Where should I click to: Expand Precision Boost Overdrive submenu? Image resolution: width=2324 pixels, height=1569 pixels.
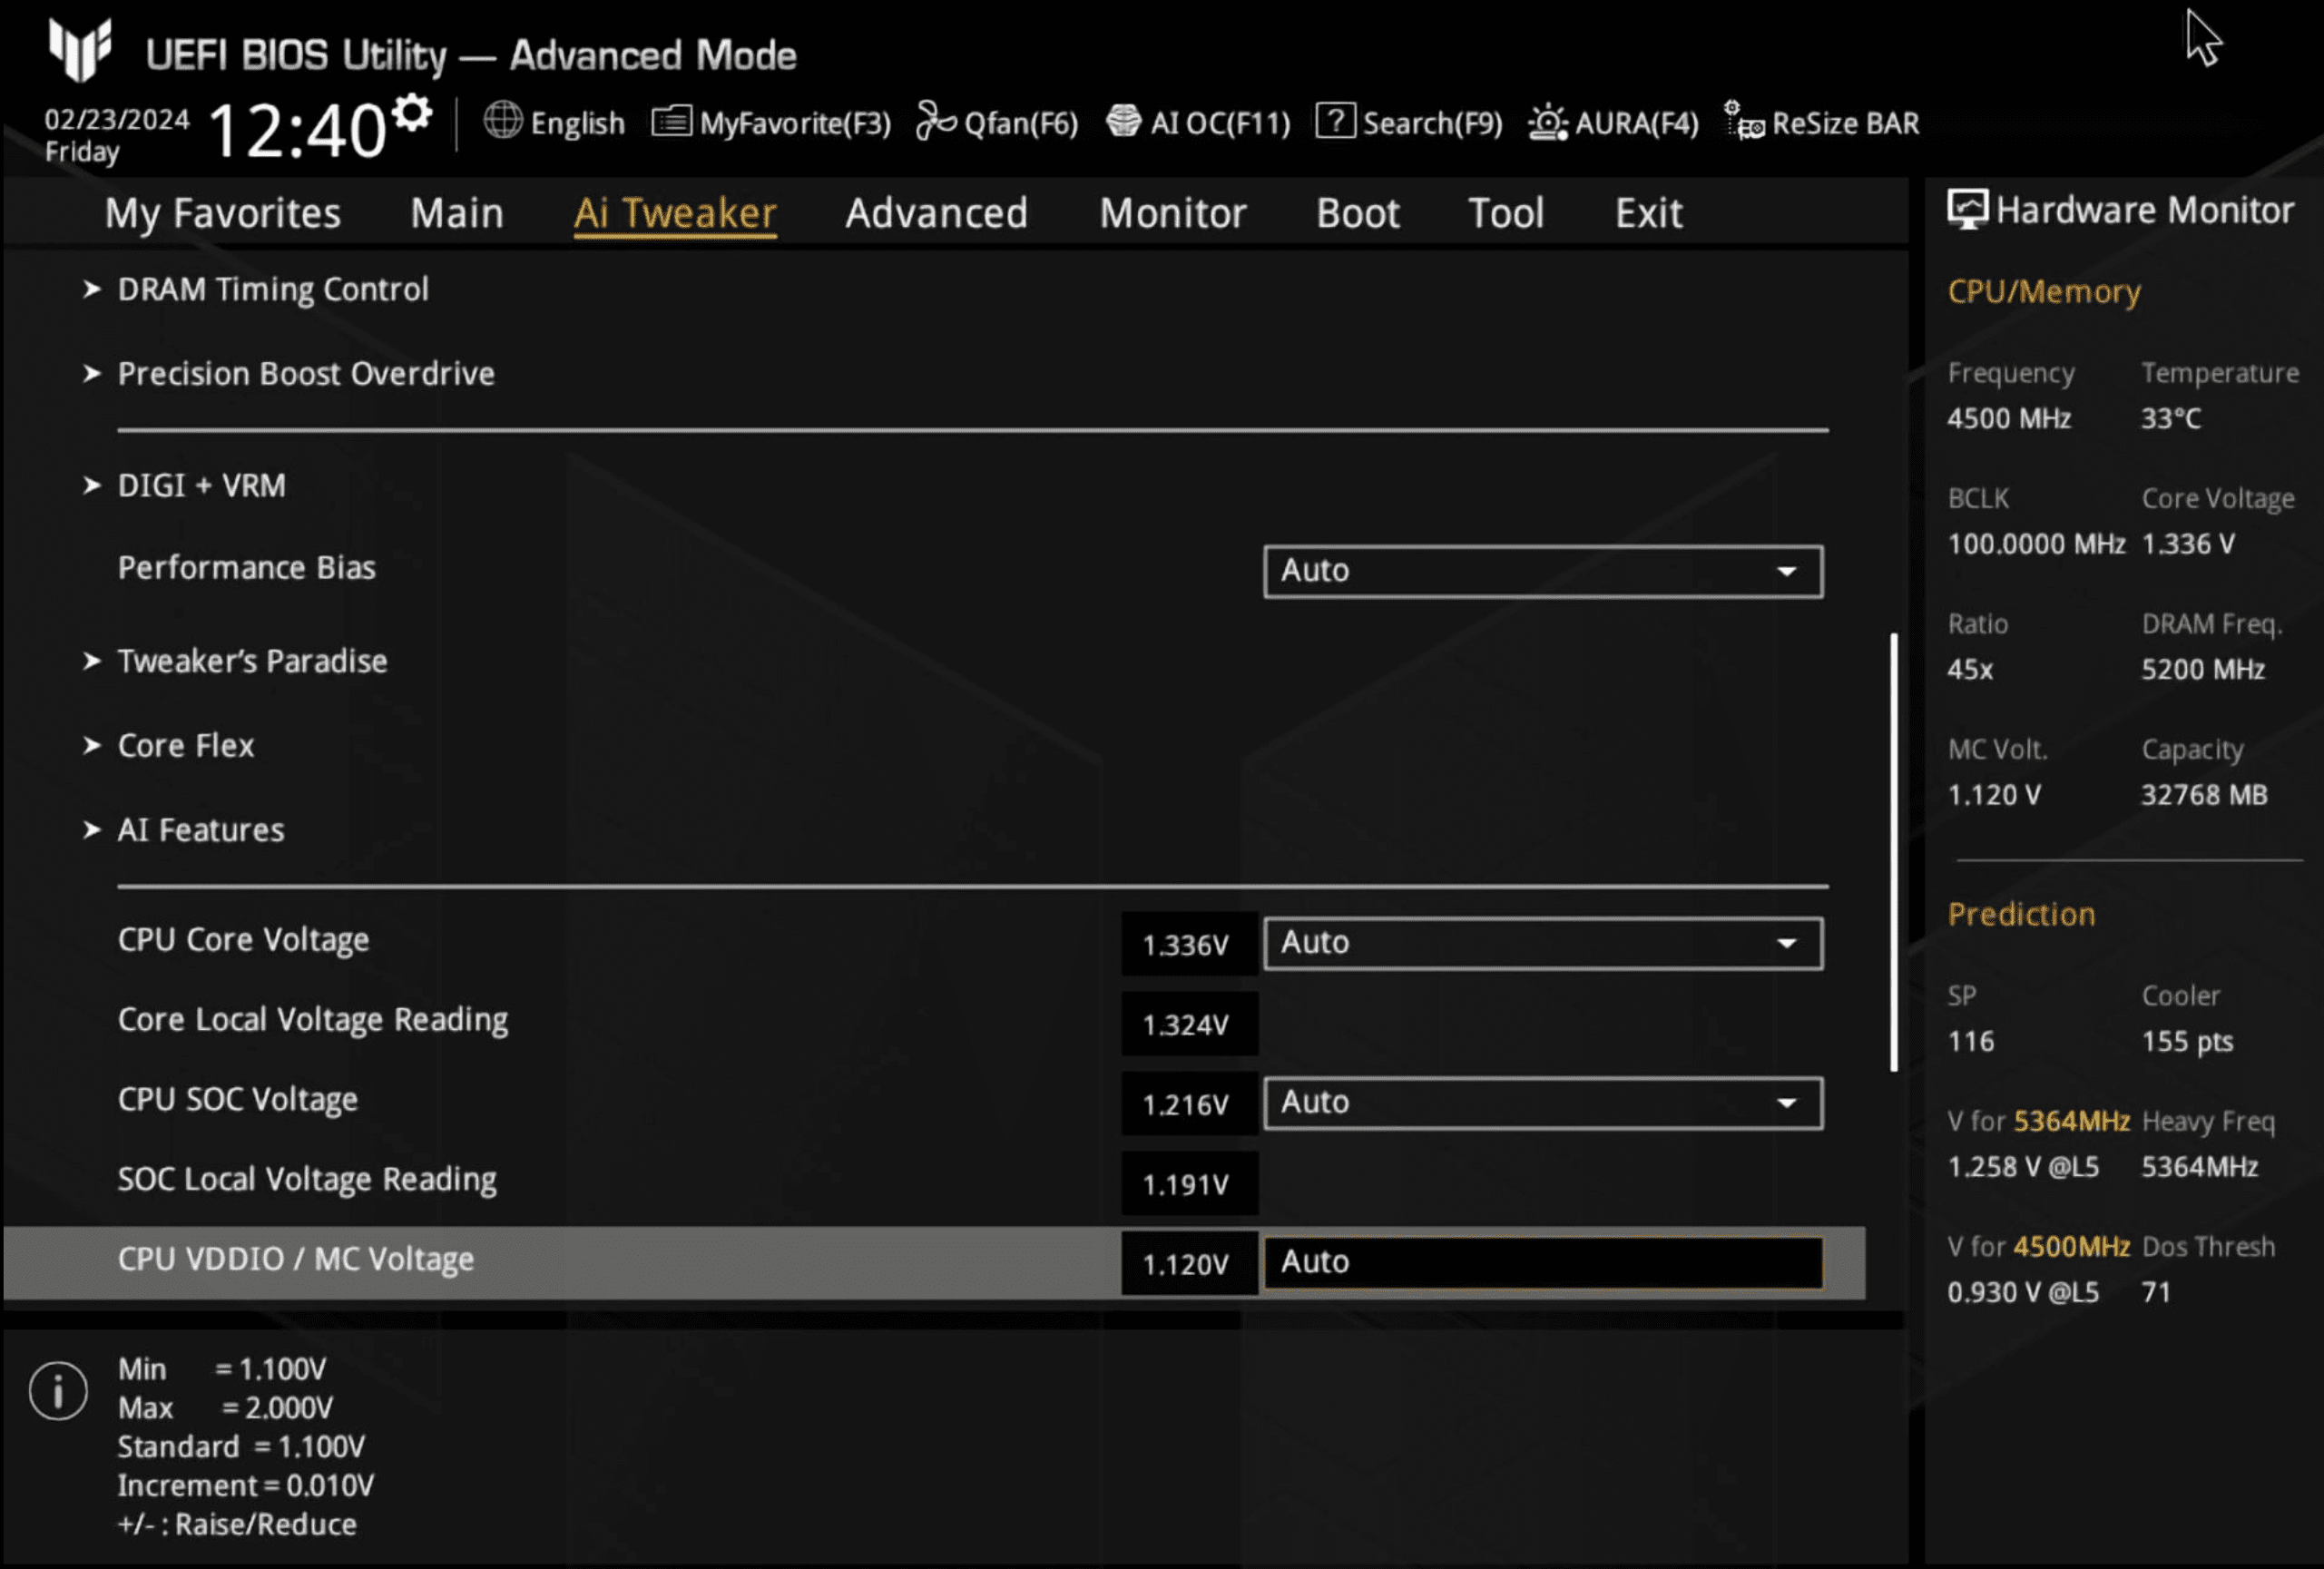tap(306, 373)
